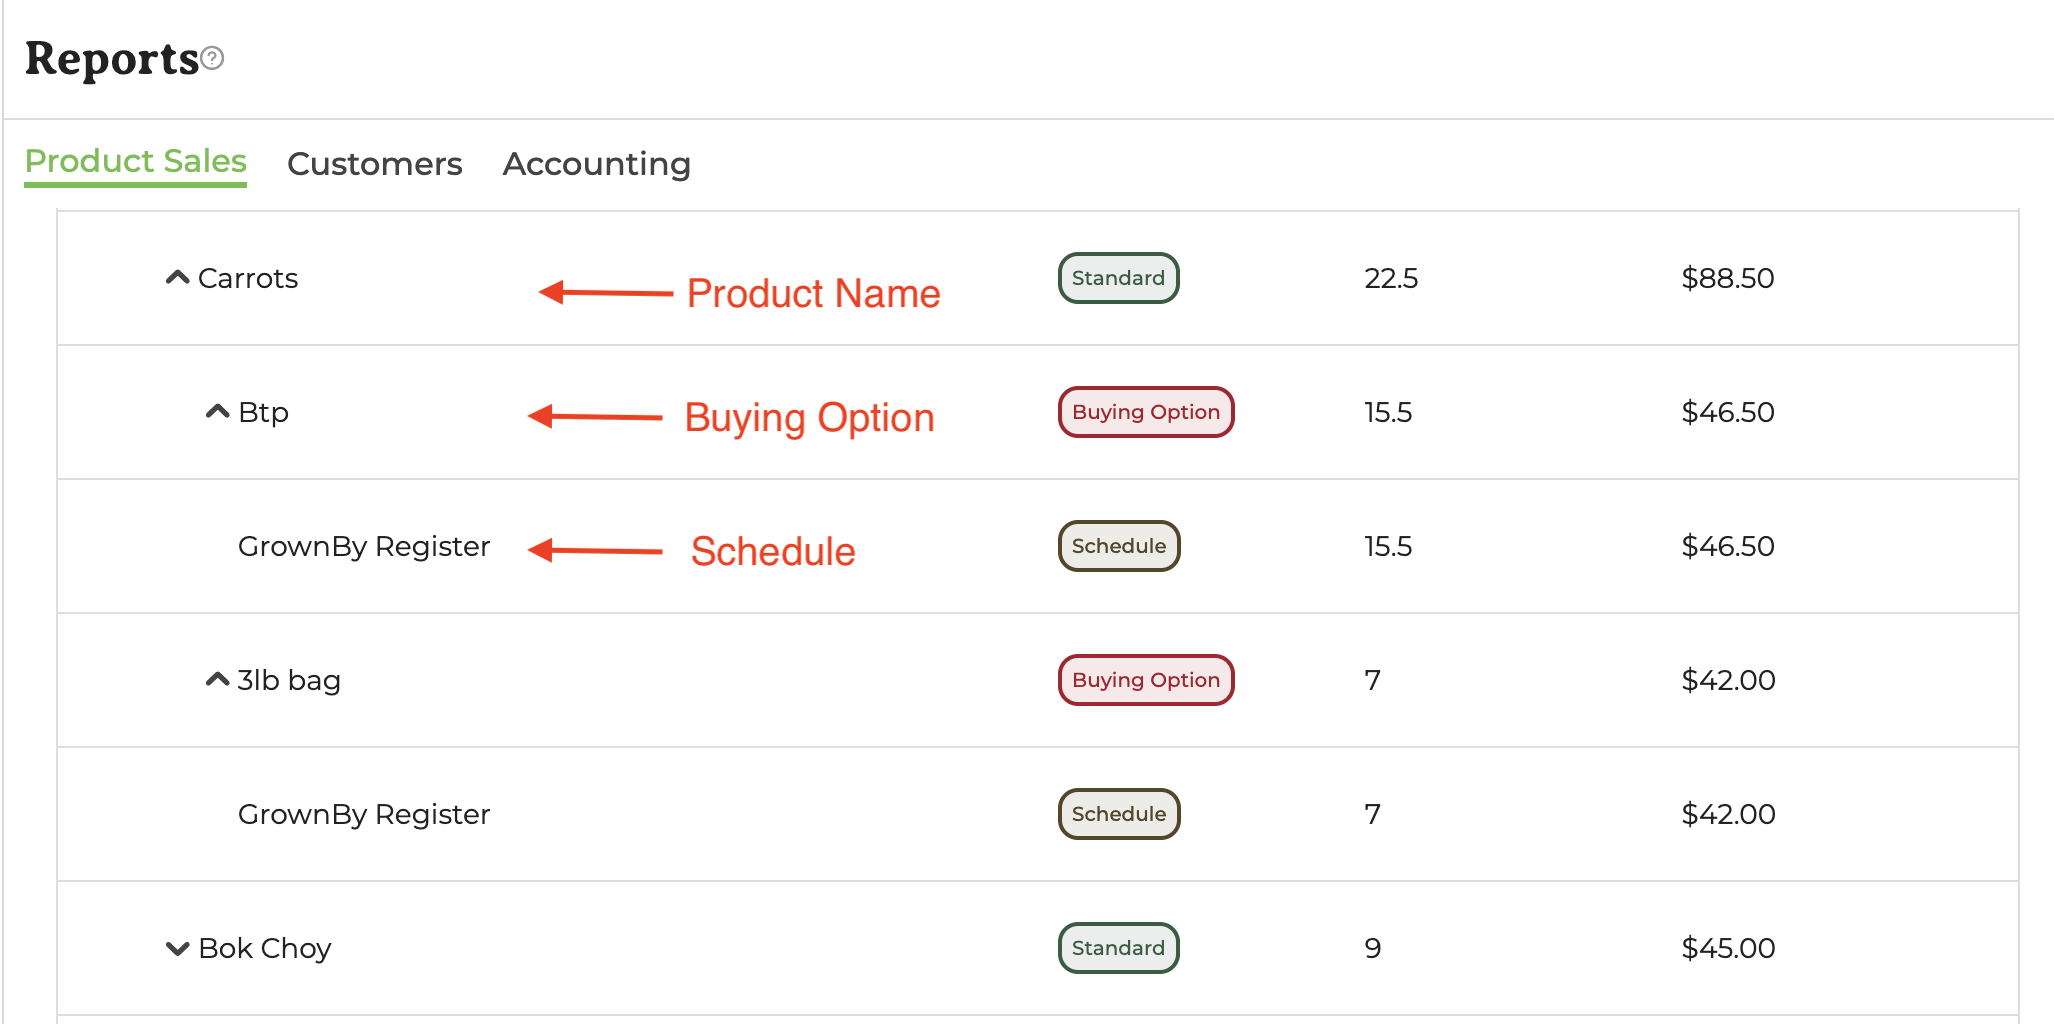The width and height of the screenshot is (2054, 1024).
Task: Click the Buying Option badge for Btp
Action: click(x=1145, y=412)
